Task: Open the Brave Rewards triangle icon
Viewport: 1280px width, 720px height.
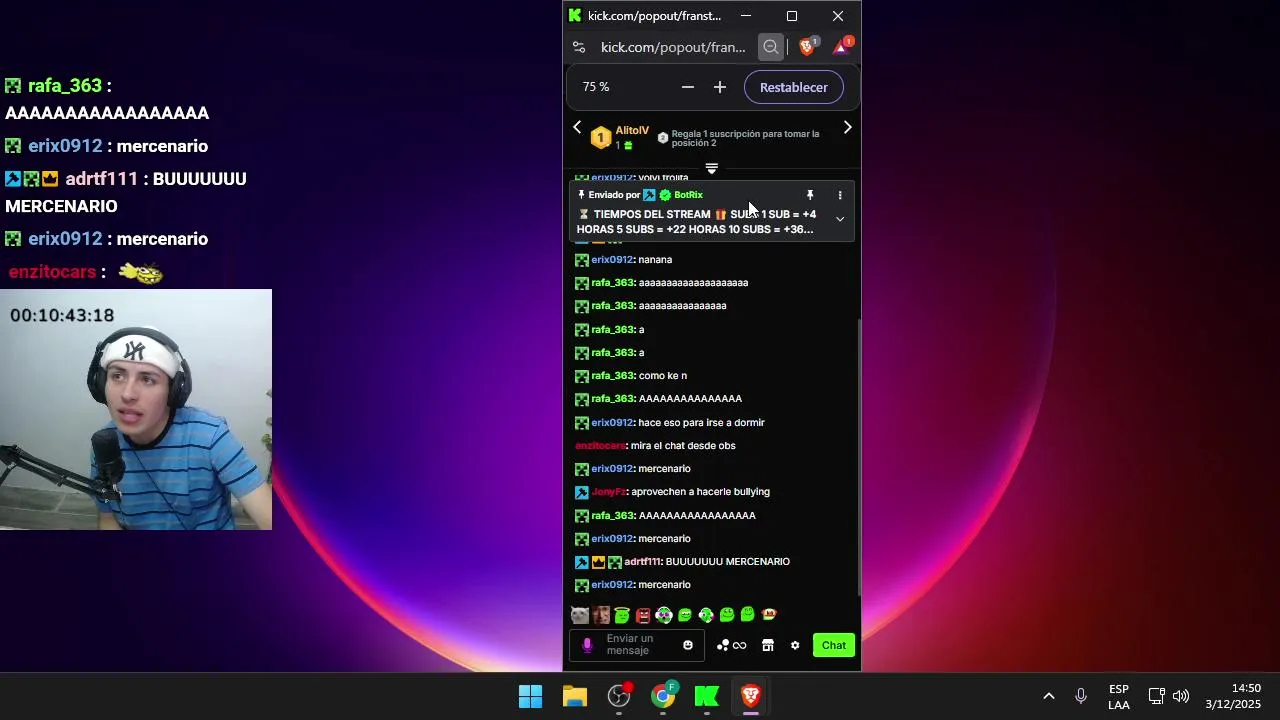Action: (841, 47)
